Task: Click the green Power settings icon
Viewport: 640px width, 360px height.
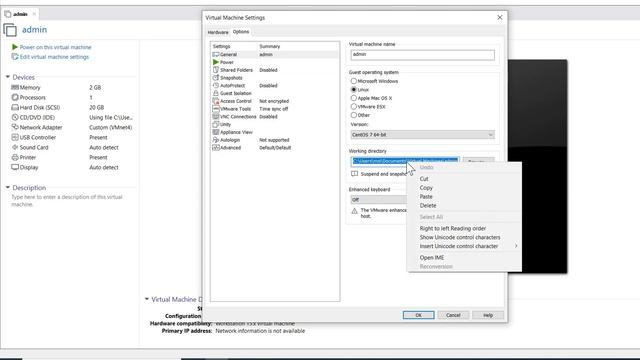Action: [216, 62]
